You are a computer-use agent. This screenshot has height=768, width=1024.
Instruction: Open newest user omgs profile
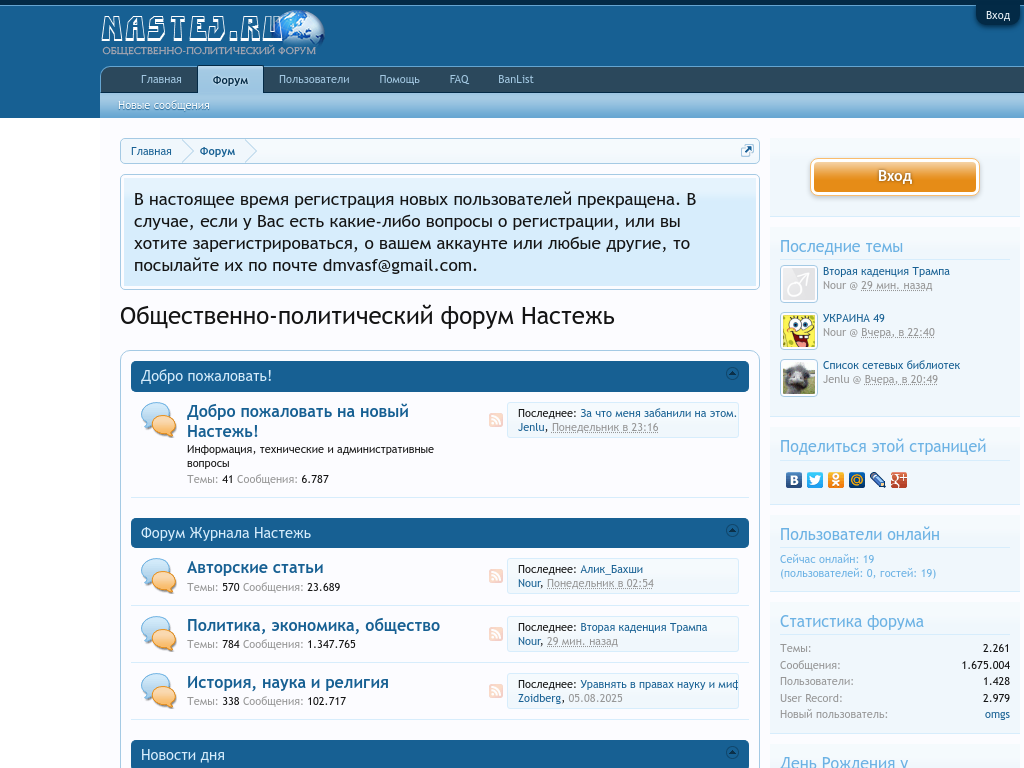point(997,714)
